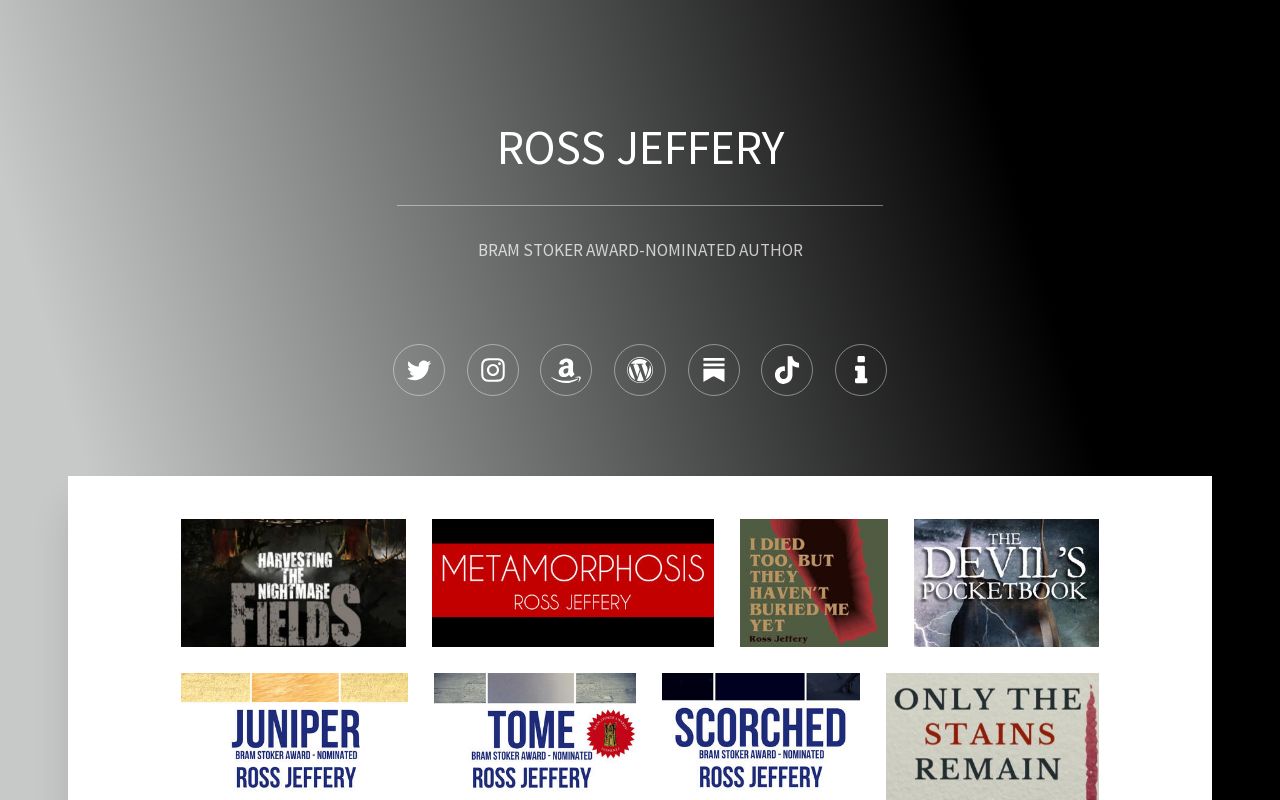Click the ROSS JEFFERY page heading
The width and height of the screenshot is (1280, 800).
pyautogui.click(x=640, y=148)
